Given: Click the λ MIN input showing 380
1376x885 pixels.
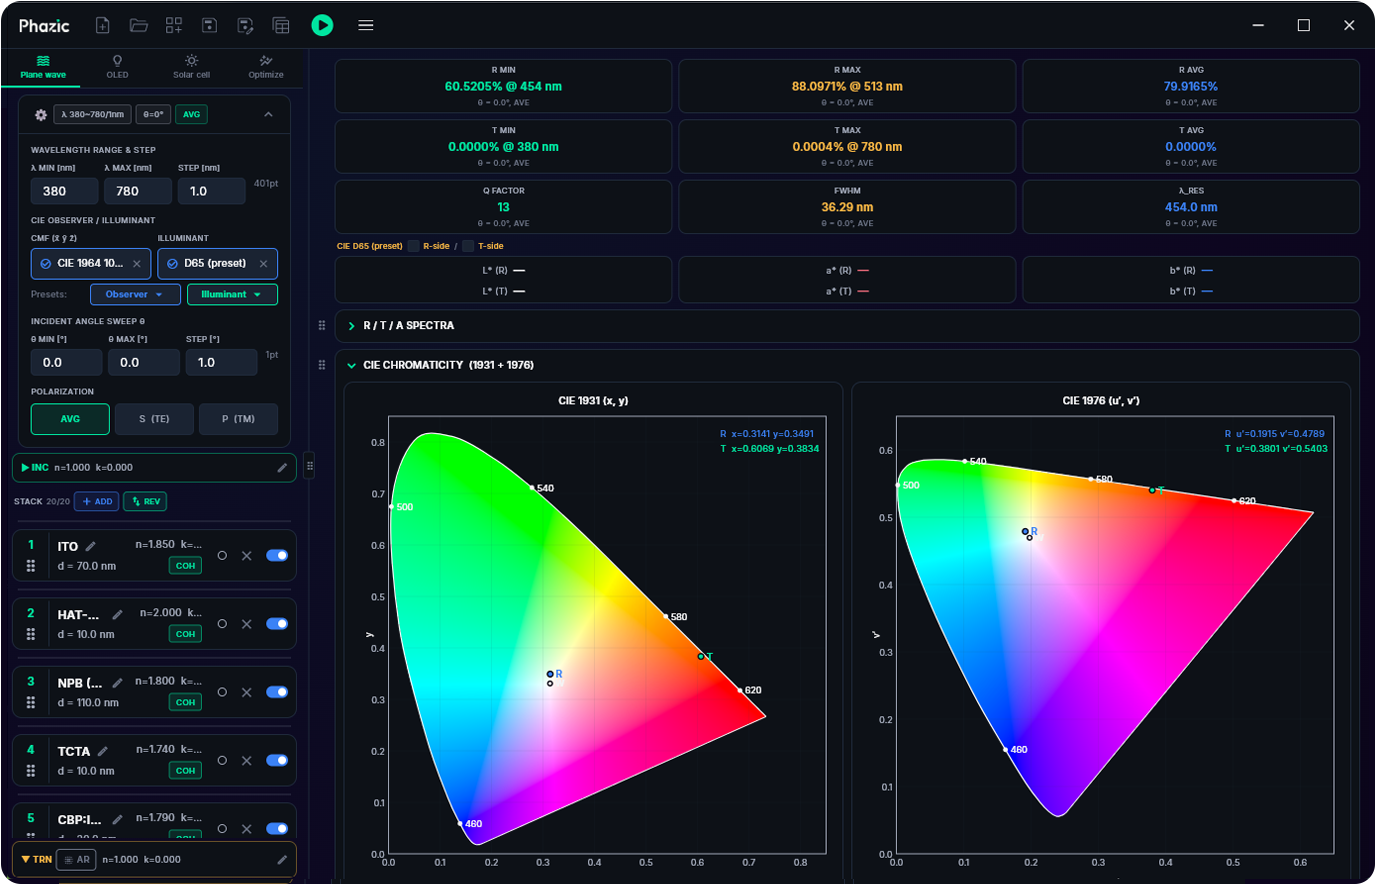Looking at the screenshot, I should [65, 191].
